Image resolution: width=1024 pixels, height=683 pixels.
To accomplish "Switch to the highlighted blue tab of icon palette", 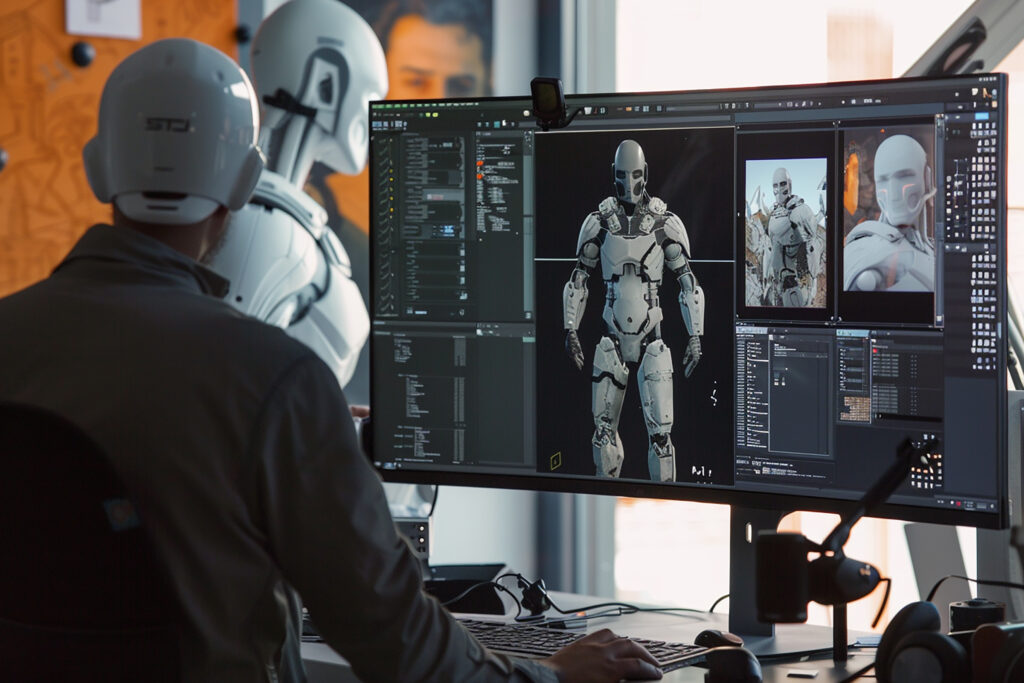I will point(982,116).
